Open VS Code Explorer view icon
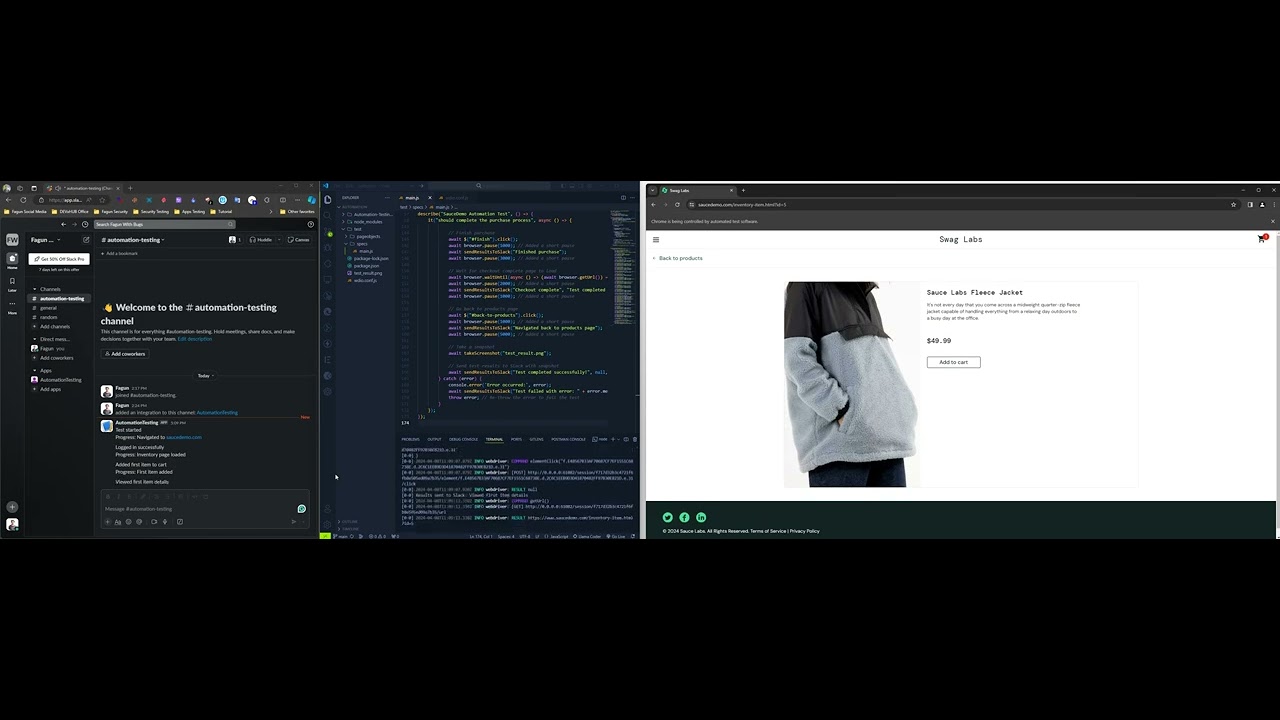This screenshot has height=720, width=1280. point(328,199)
